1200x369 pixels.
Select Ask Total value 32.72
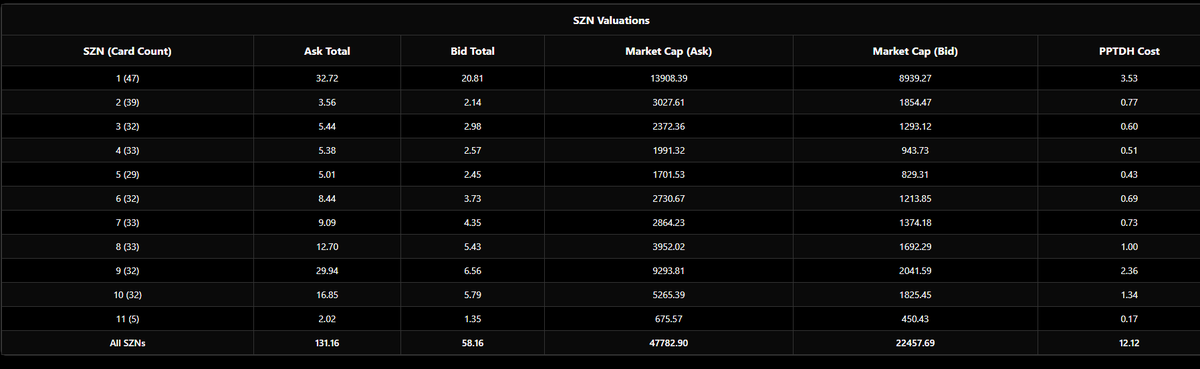pos(327,78)
